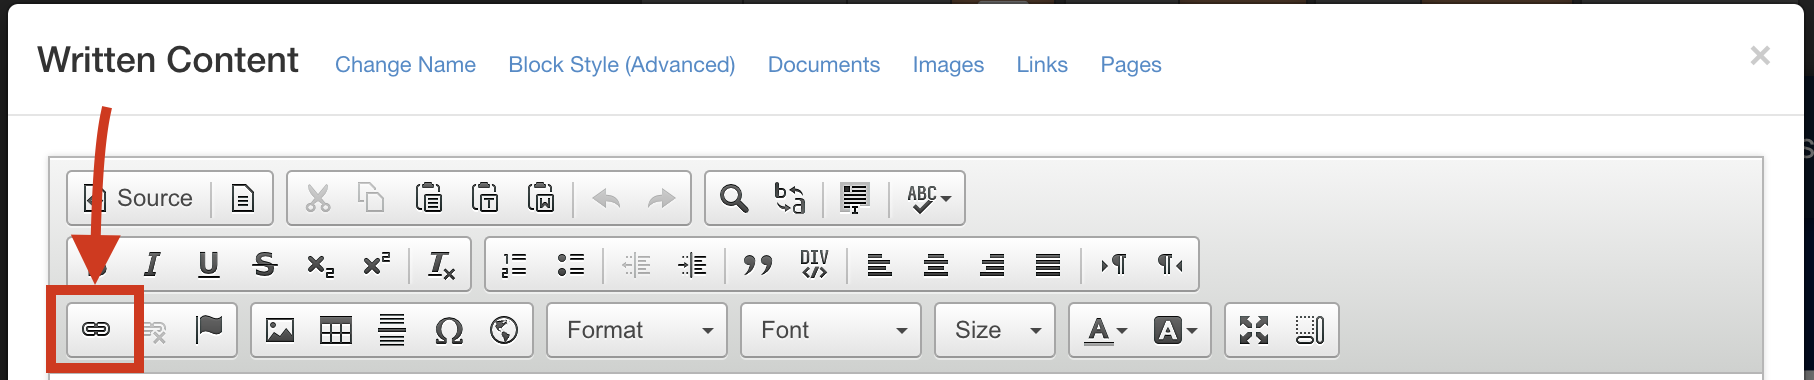The height and width of the screenshot is (380, 1814).
Task: Align text right
Action: click(x=992, y=264)
